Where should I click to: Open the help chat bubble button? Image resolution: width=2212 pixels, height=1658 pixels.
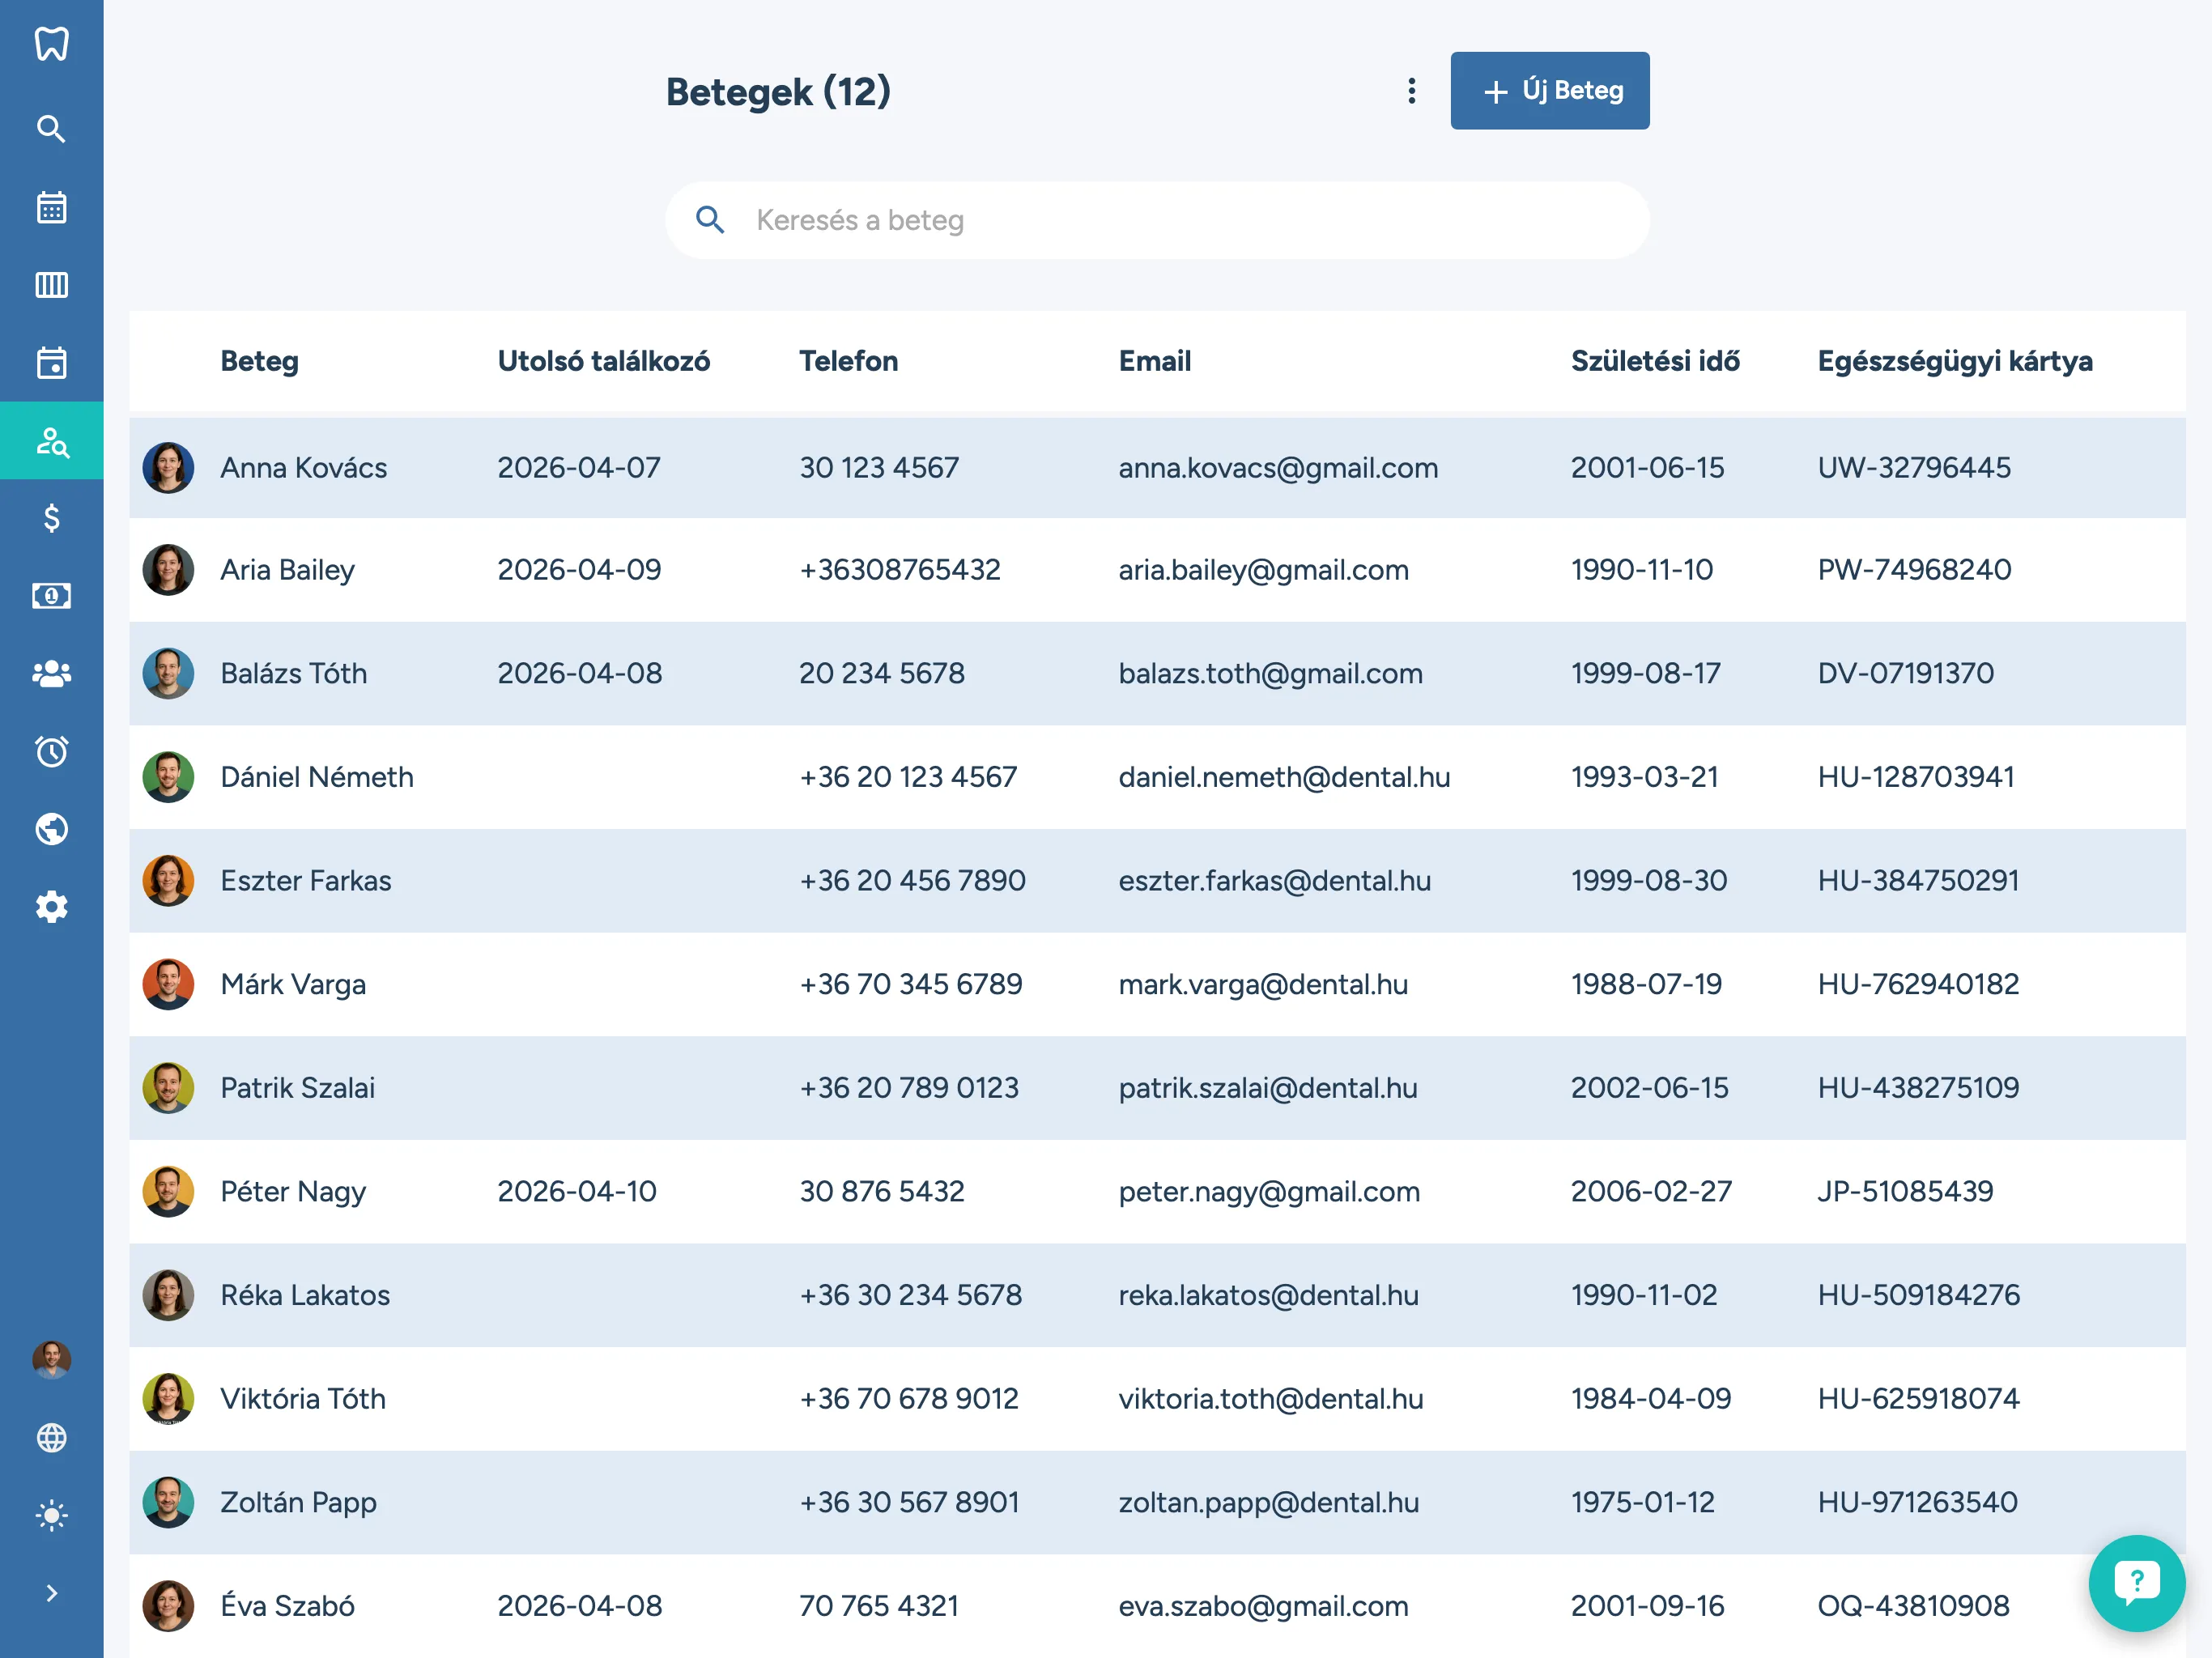coord(2136,1582)
